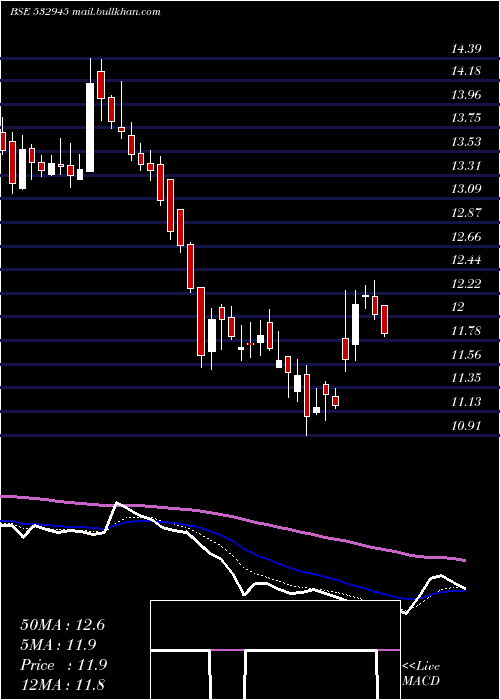Click the tall white candle near 14.18

(90, 127)
